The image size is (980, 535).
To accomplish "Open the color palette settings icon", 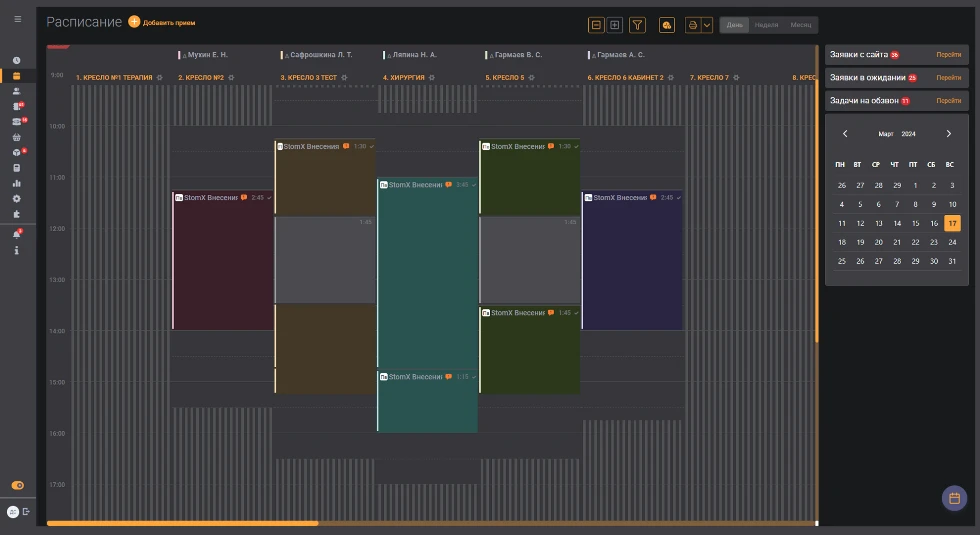I will (667, 25).
